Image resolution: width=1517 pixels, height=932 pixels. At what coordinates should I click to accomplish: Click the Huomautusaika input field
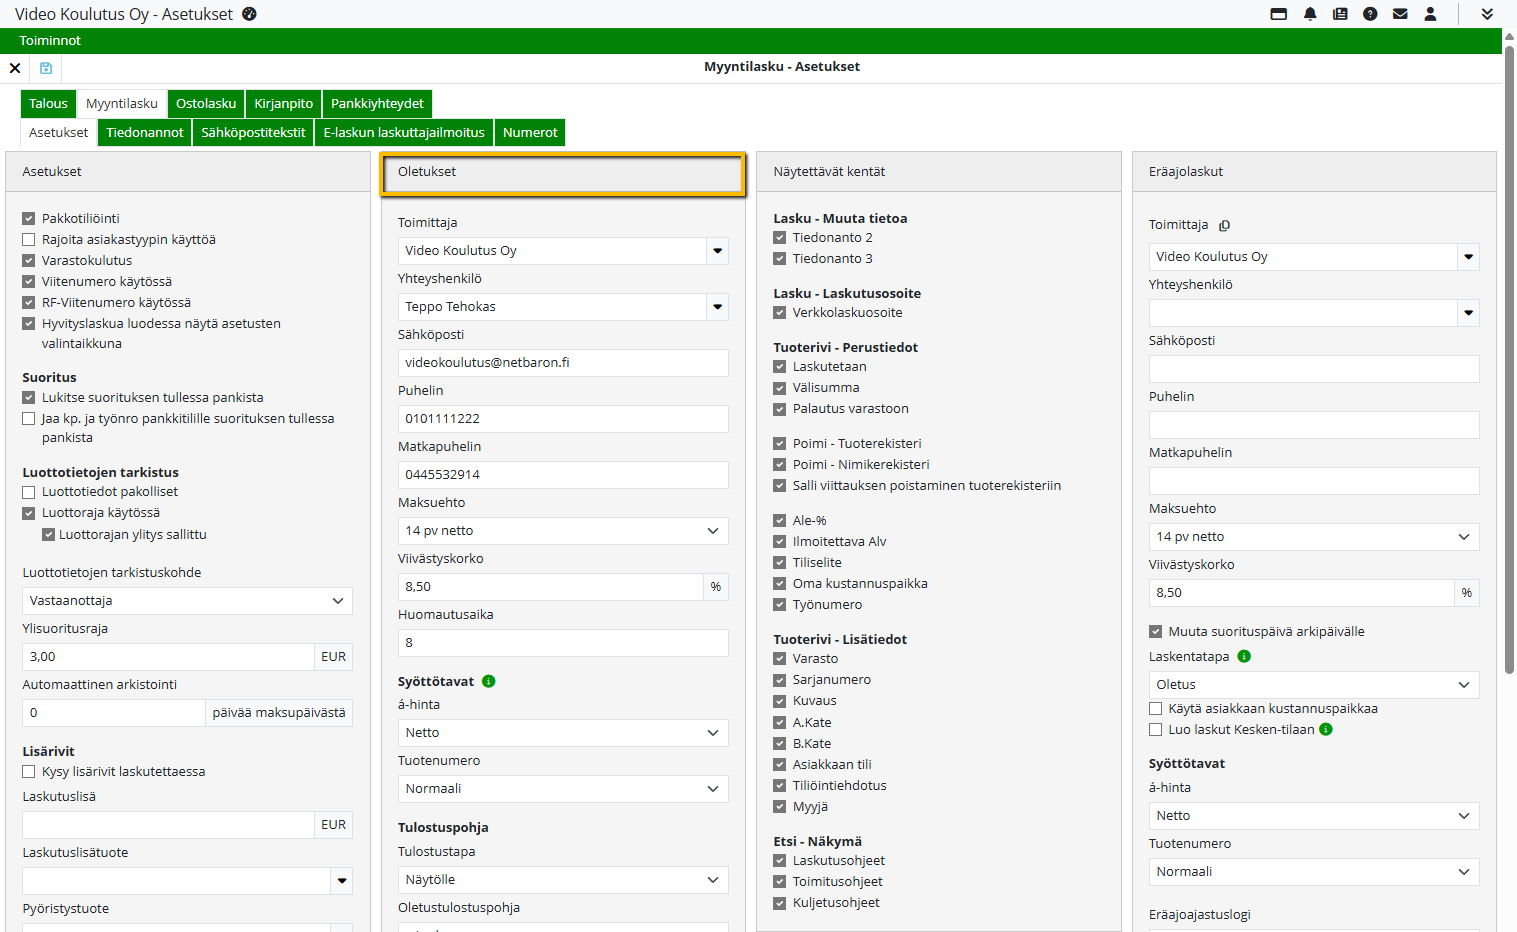pos(562,643)
